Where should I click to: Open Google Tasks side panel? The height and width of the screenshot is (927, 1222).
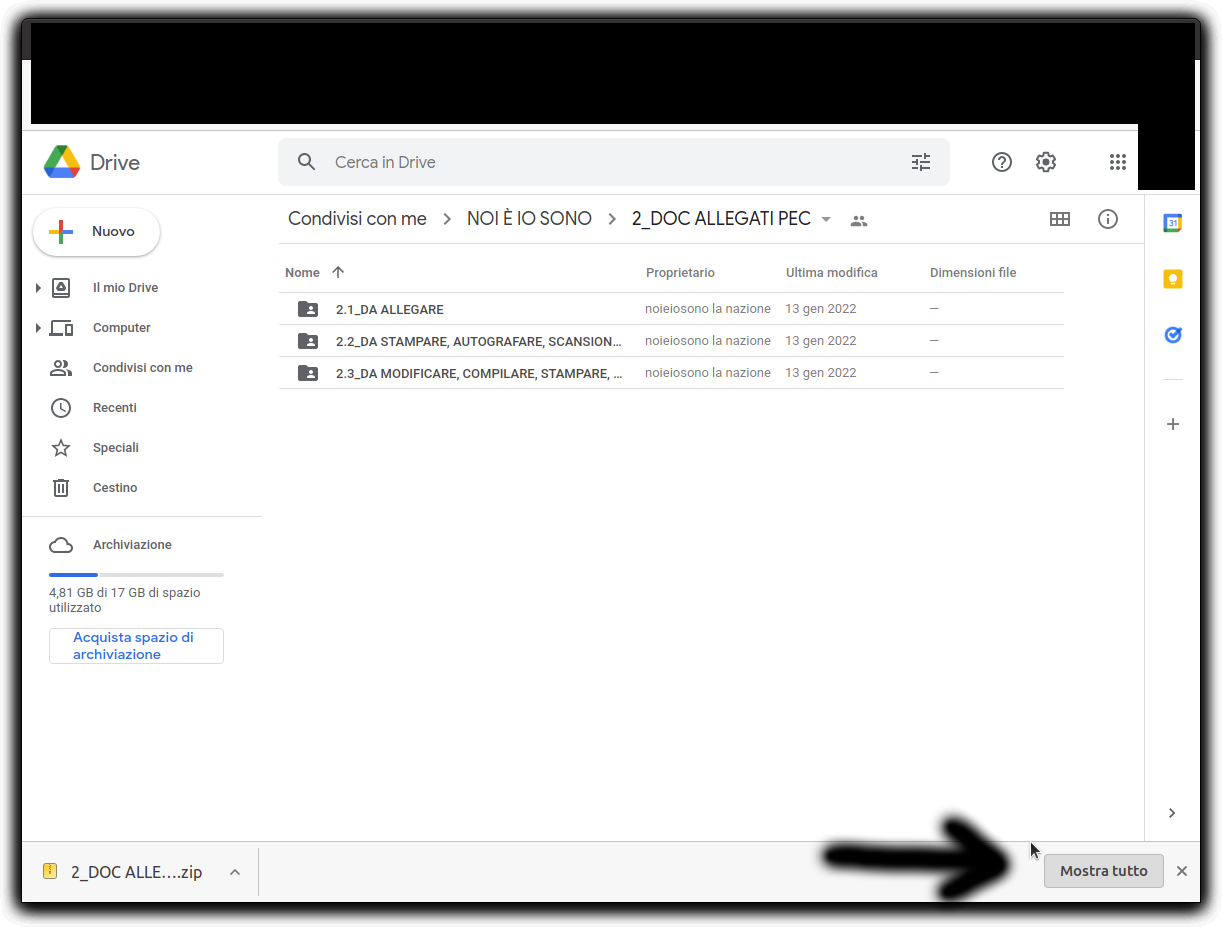(1172, 335)
